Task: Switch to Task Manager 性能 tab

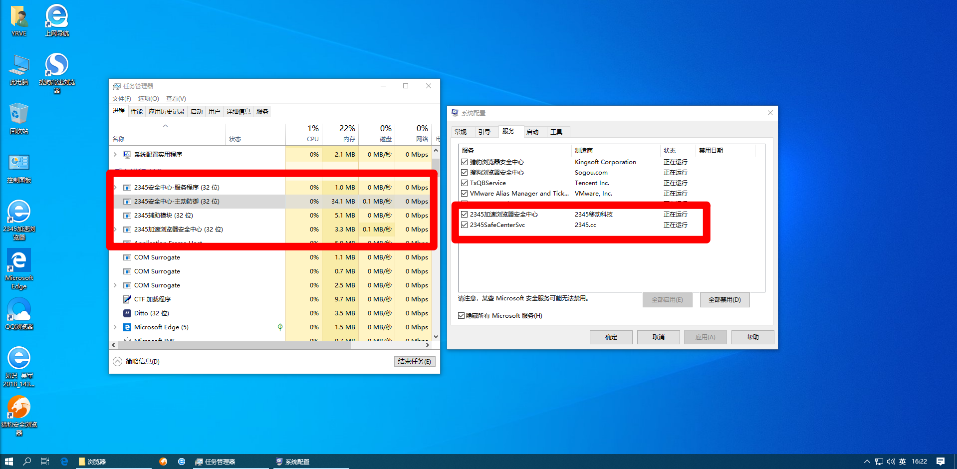Action: coord(137,112)
